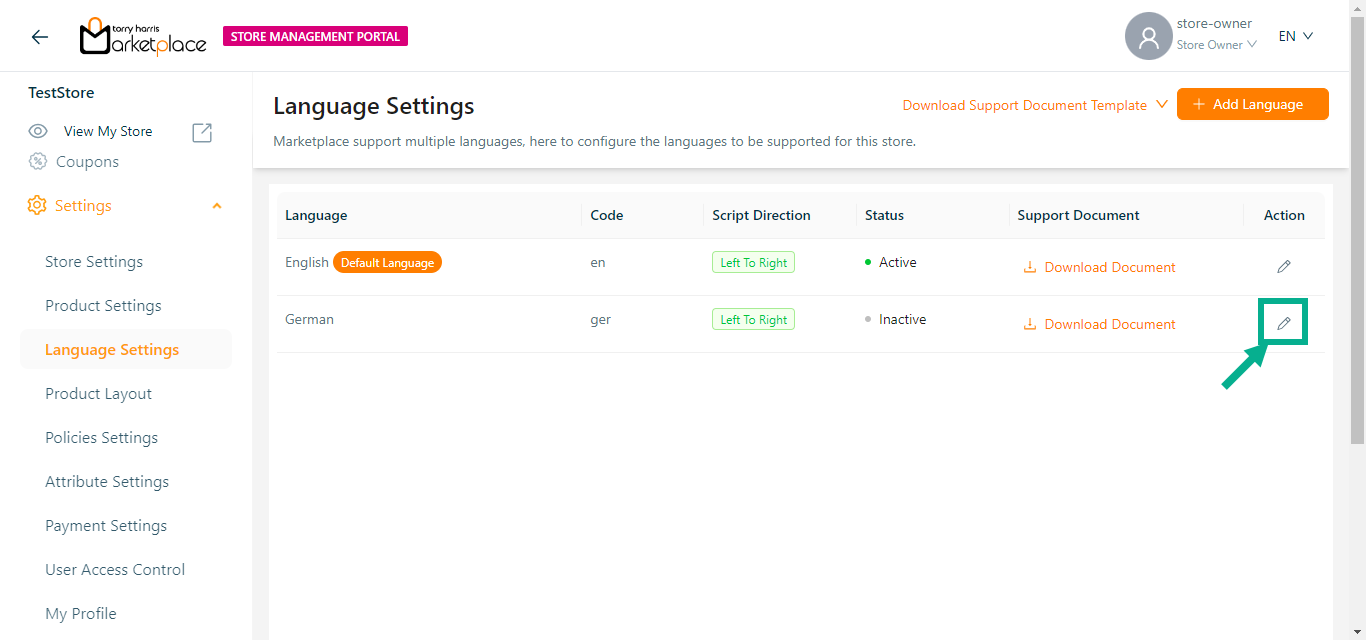Click the Add Language button

click(x=1252, y=104)
